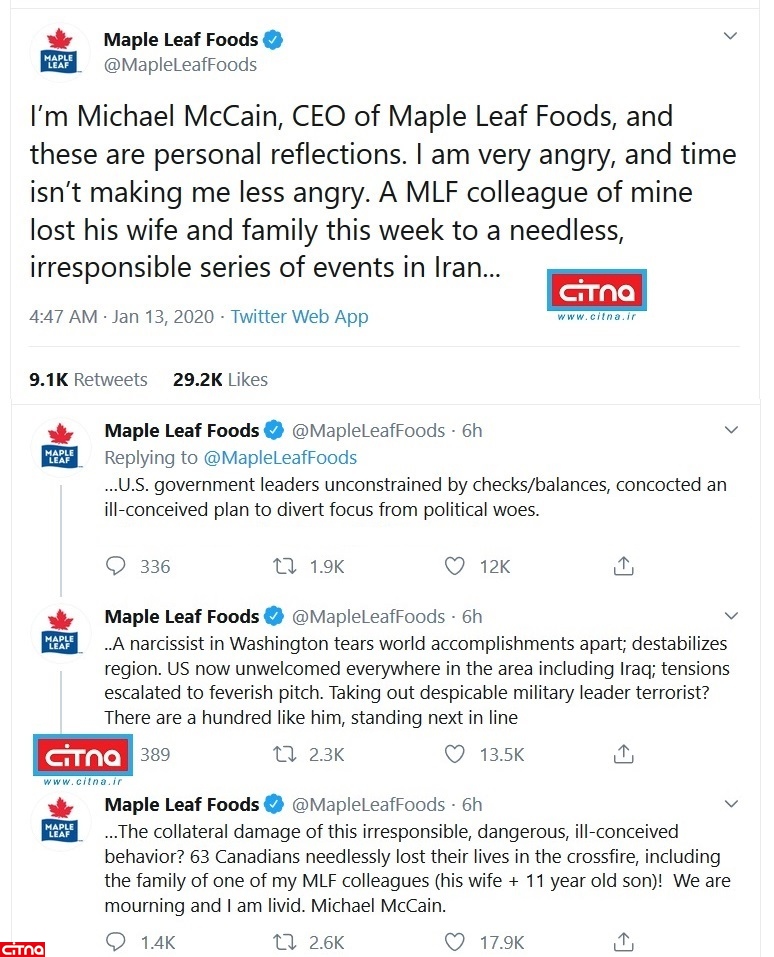Like the tweet with 17.9K likes
This screenshot has height=957, width=774.
click(455, 942)
